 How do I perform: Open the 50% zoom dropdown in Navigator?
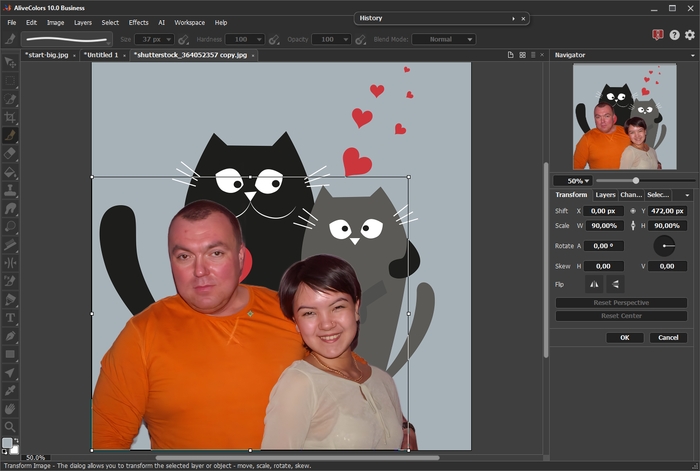point(573,181)
